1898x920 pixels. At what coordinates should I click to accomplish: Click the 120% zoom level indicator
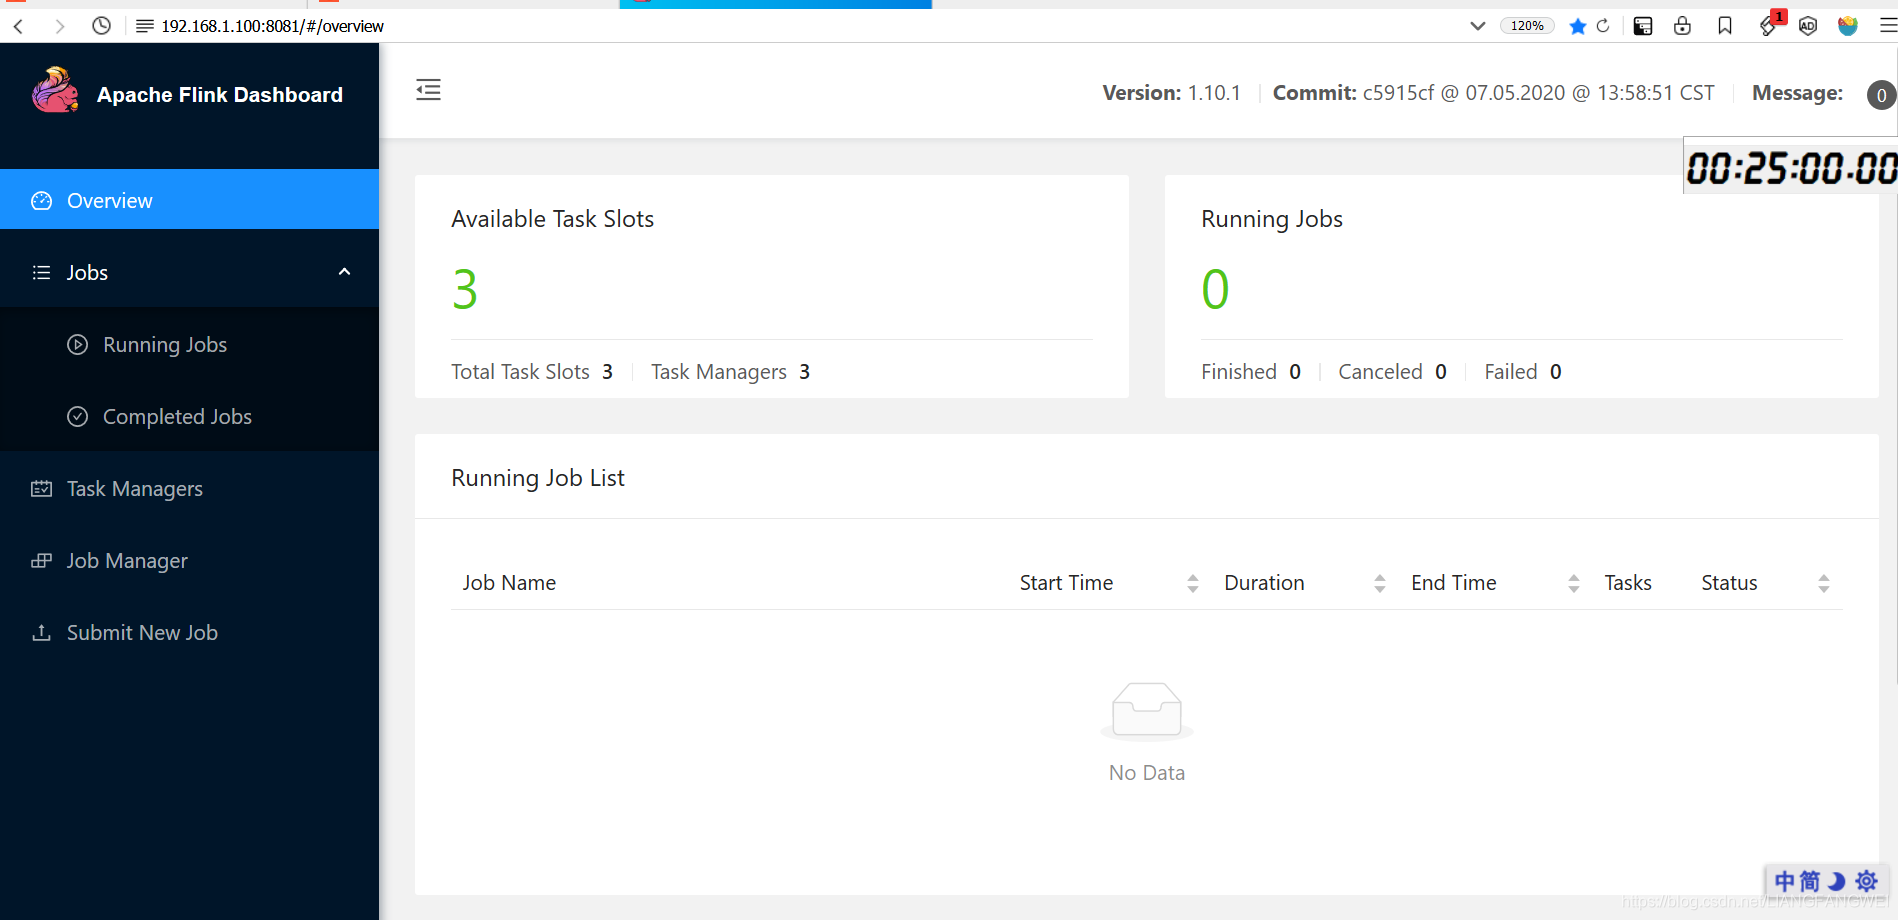[1527, 26]
